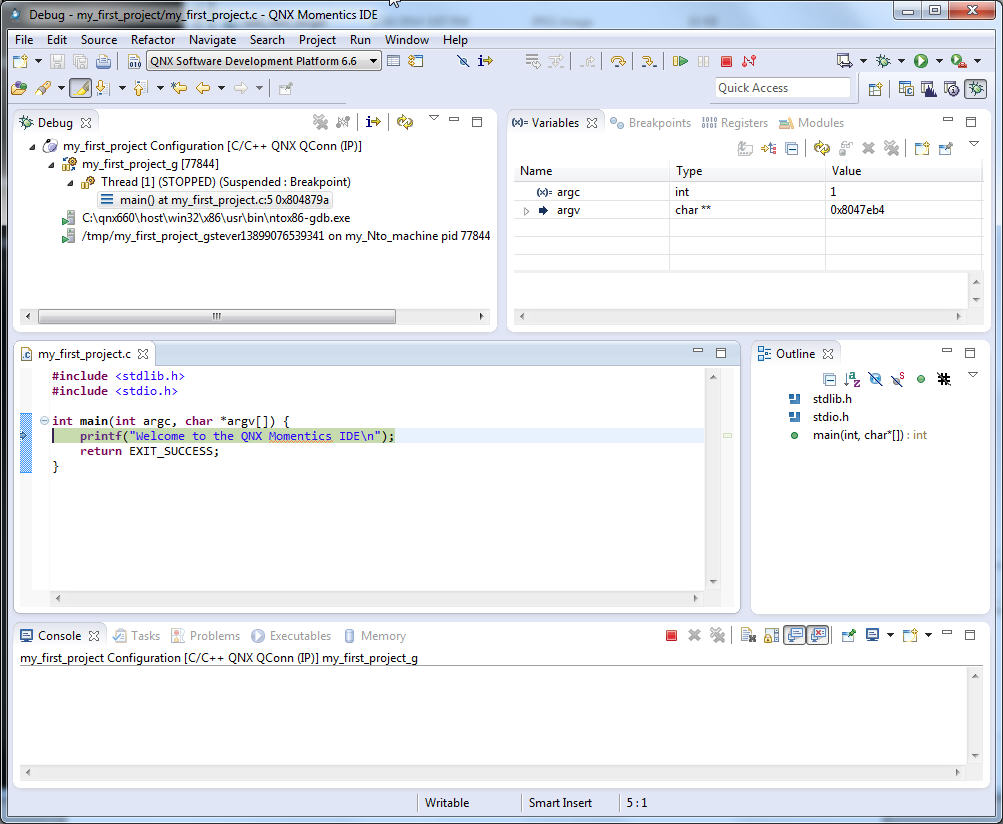This screenshot has height=824, width=1003.
Task: Click the Debug launch bug icon
Action: [x=883, y=61]
